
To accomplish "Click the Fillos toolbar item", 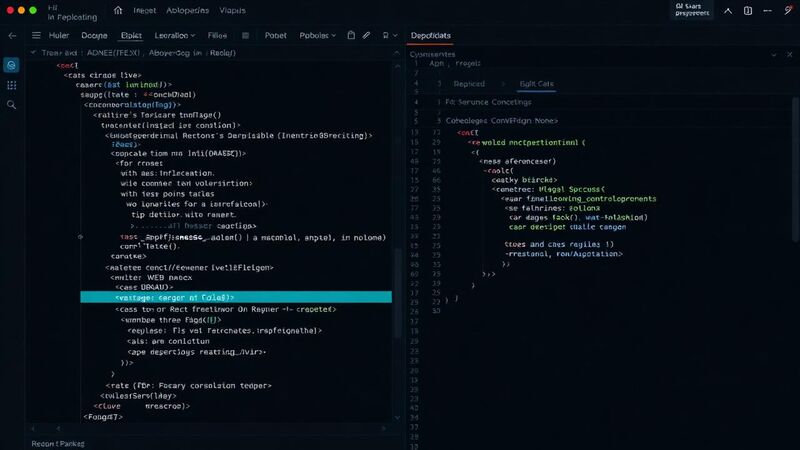I will coord(217,35).
